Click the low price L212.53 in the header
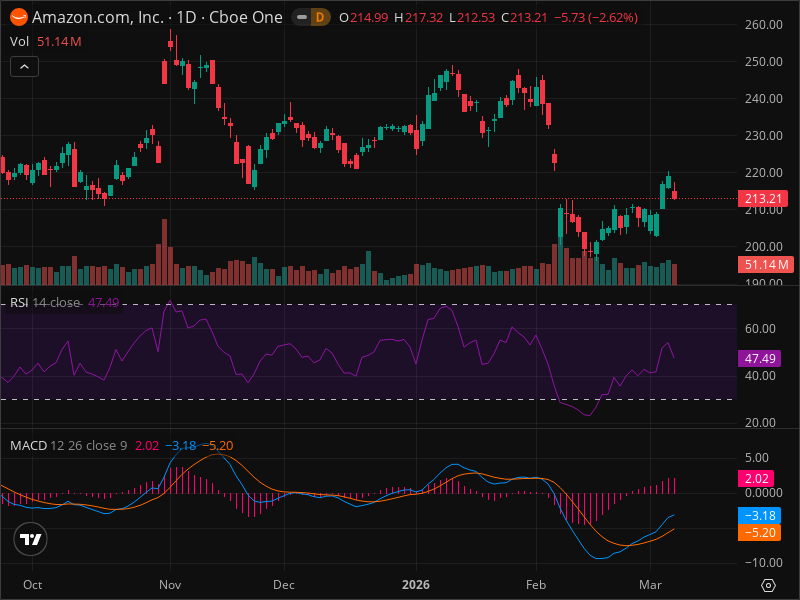The width and height of the screenshot is (800, 600). point(472,18)
